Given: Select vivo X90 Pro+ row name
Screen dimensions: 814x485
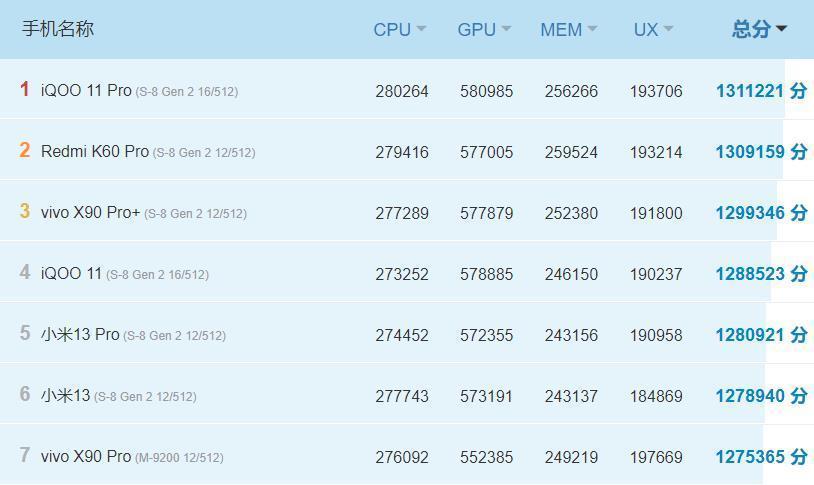Looking at the screenshot, I should point(90,213).
